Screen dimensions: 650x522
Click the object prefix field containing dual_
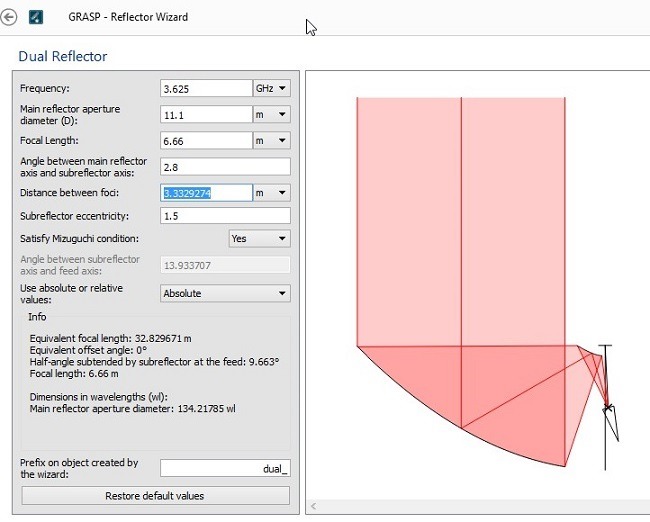tap(225, 467)
